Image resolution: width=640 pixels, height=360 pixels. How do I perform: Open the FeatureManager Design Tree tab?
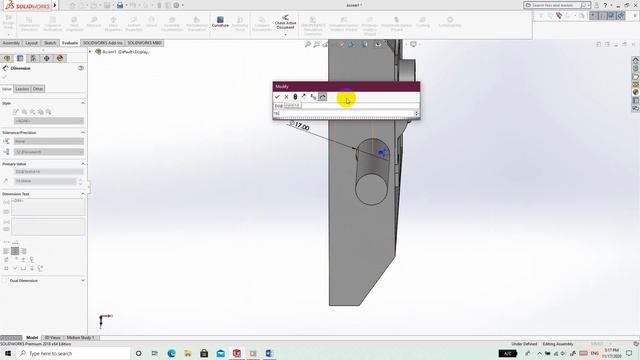click(7, 58)
